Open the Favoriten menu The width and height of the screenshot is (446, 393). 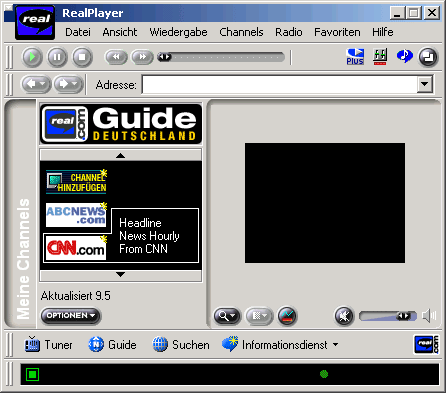point(337,32)
